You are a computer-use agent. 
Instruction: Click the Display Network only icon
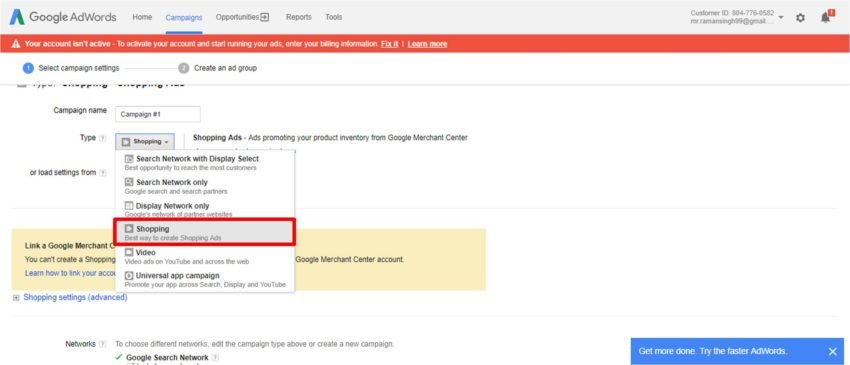(129, 206)
